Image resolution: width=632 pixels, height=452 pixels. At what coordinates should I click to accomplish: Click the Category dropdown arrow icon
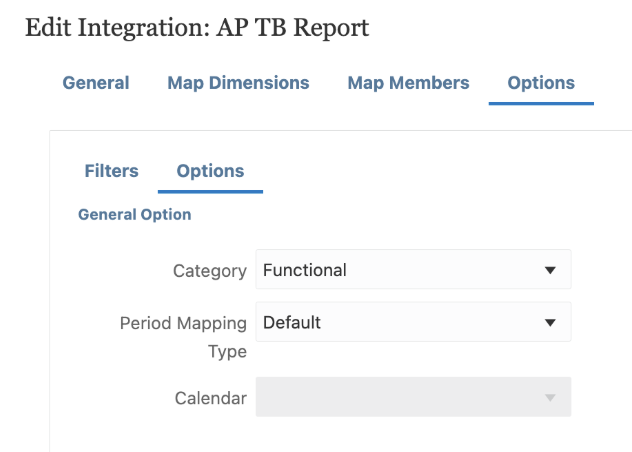(x=549, y=270)
